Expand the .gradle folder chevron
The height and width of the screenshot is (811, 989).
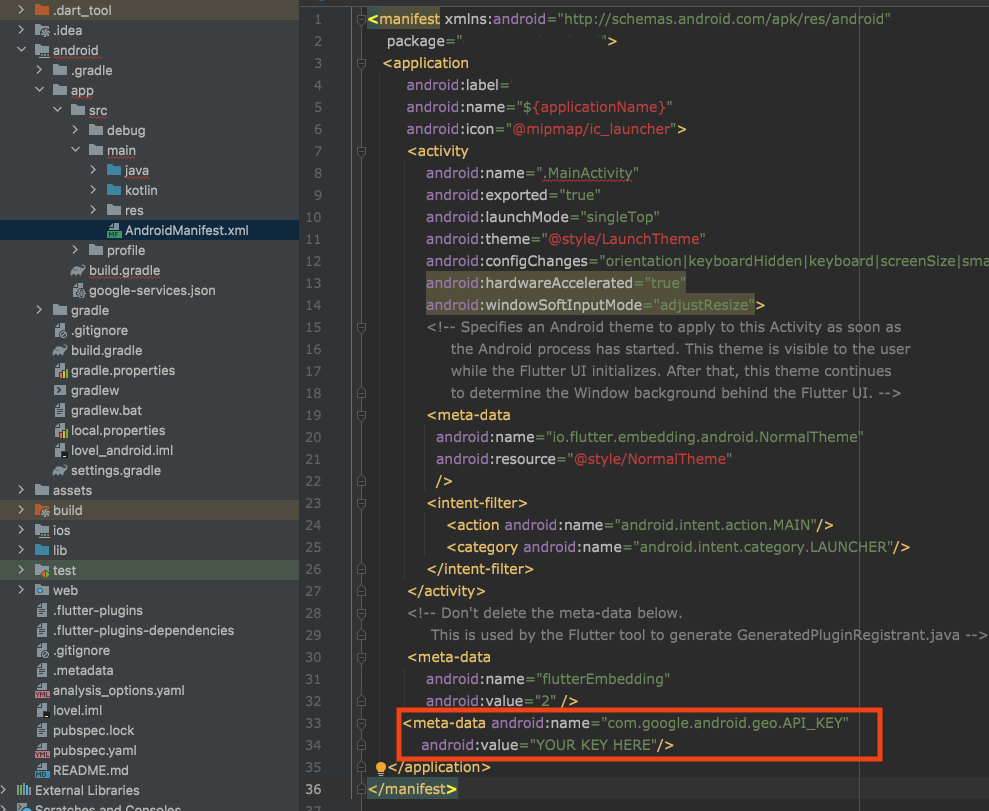pos(39,70)
